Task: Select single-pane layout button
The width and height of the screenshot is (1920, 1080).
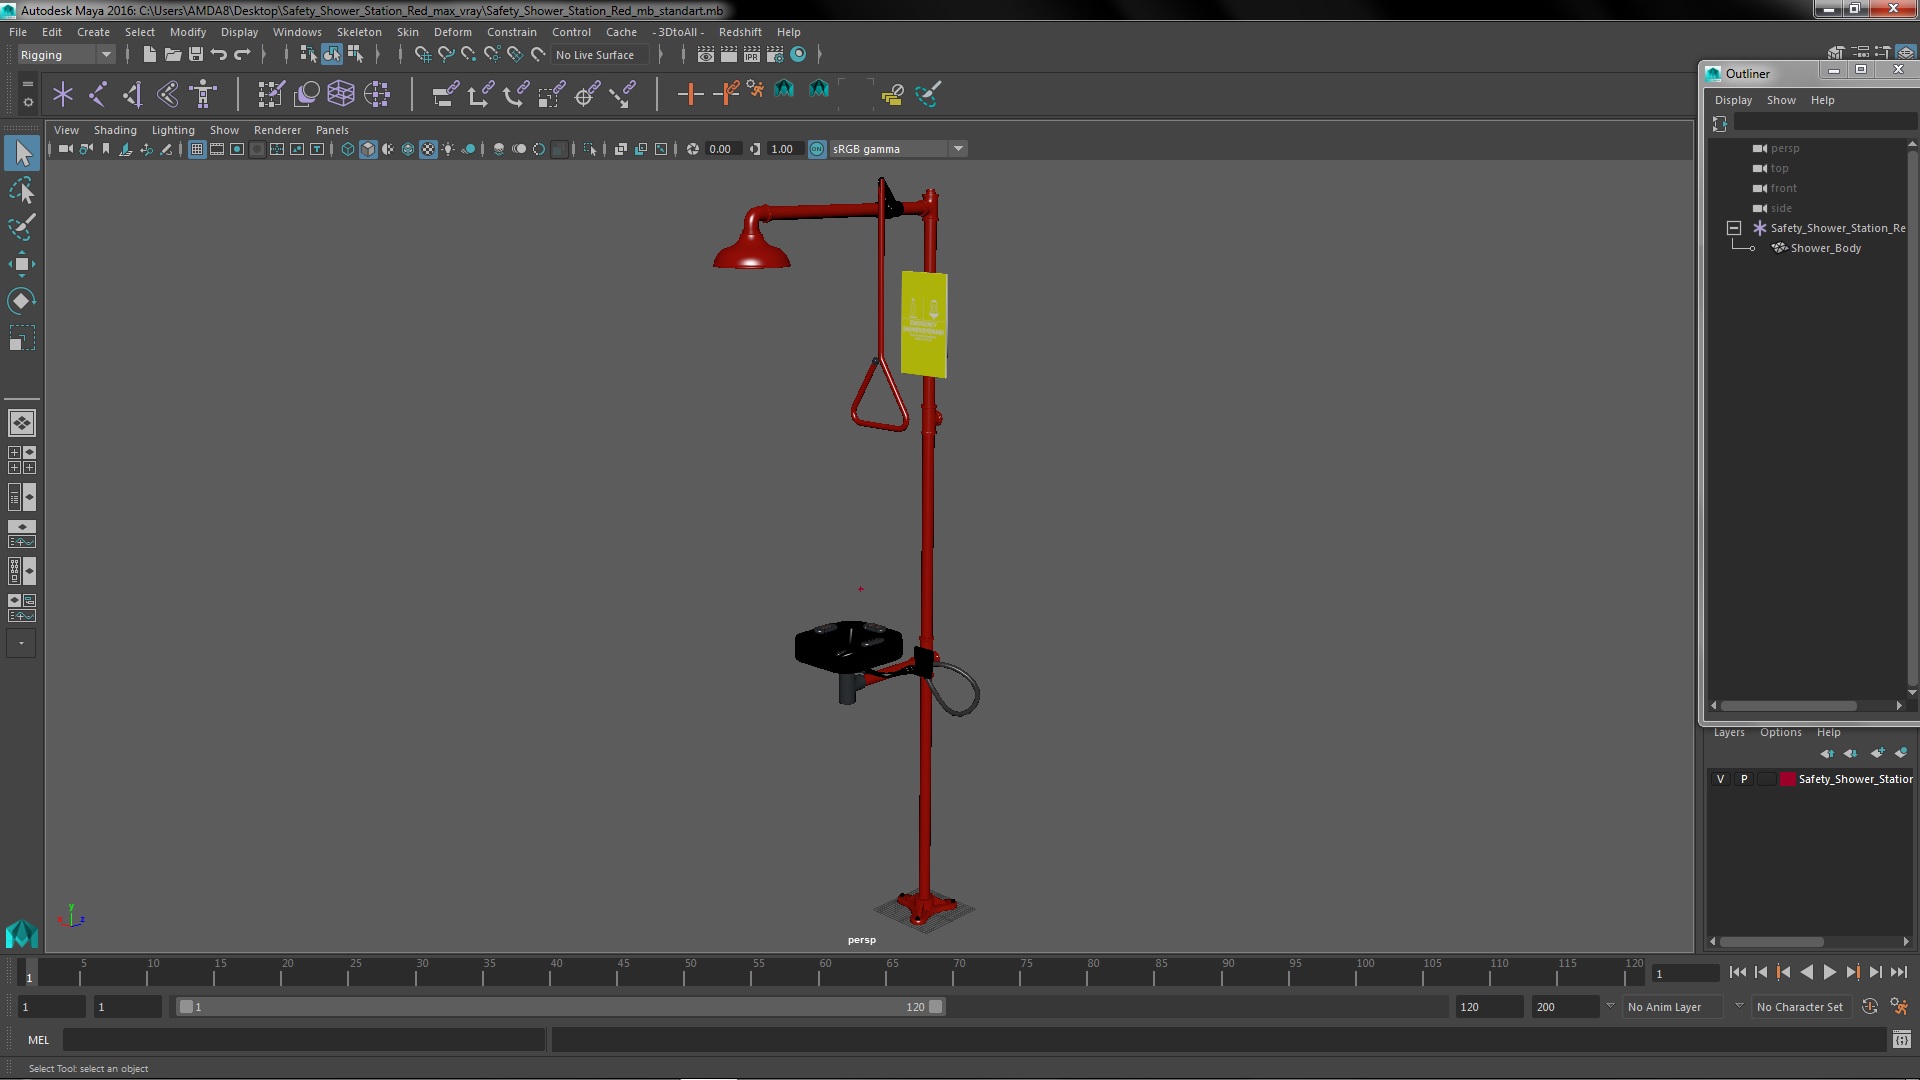Action: [x=22, y=423]
